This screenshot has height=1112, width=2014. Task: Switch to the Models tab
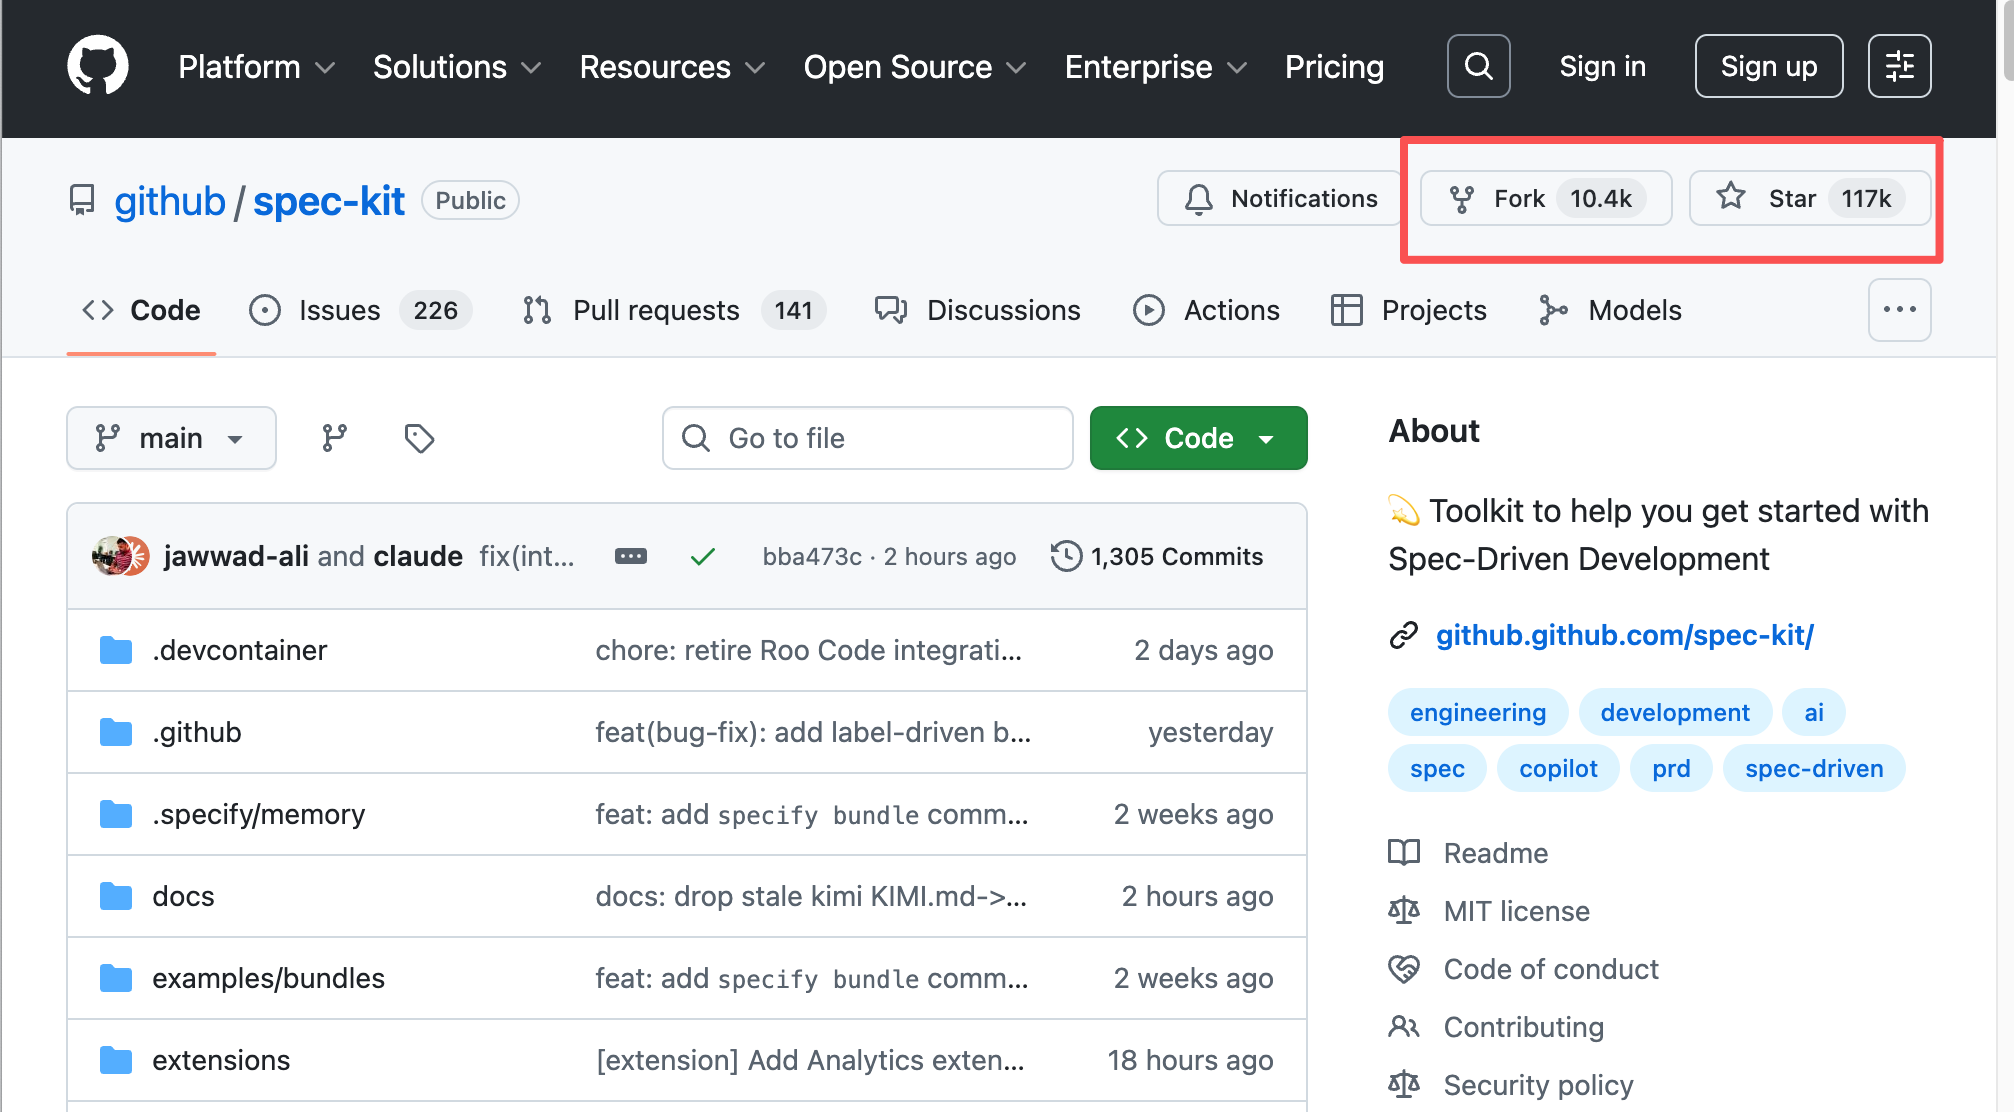(1611, 310)
